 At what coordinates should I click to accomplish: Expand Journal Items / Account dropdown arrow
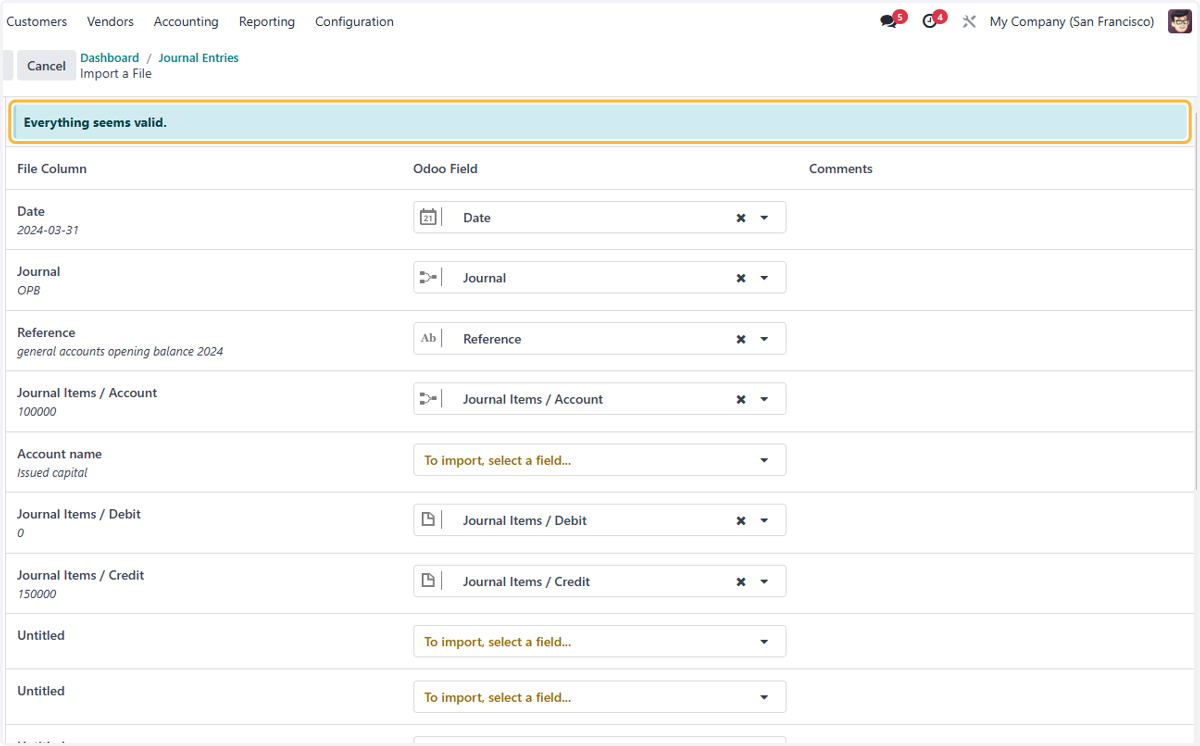pyautogui.click(x=764, y=399)
